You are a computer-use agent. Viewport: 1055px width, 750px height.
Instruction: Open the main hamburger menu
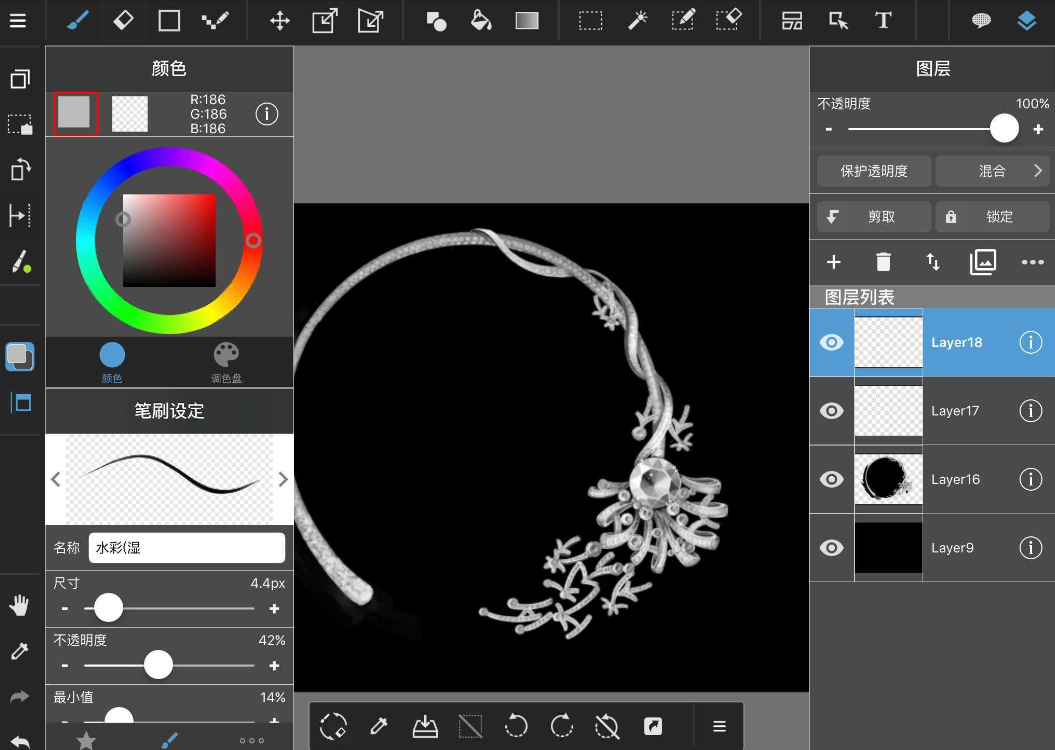point(18,21)
